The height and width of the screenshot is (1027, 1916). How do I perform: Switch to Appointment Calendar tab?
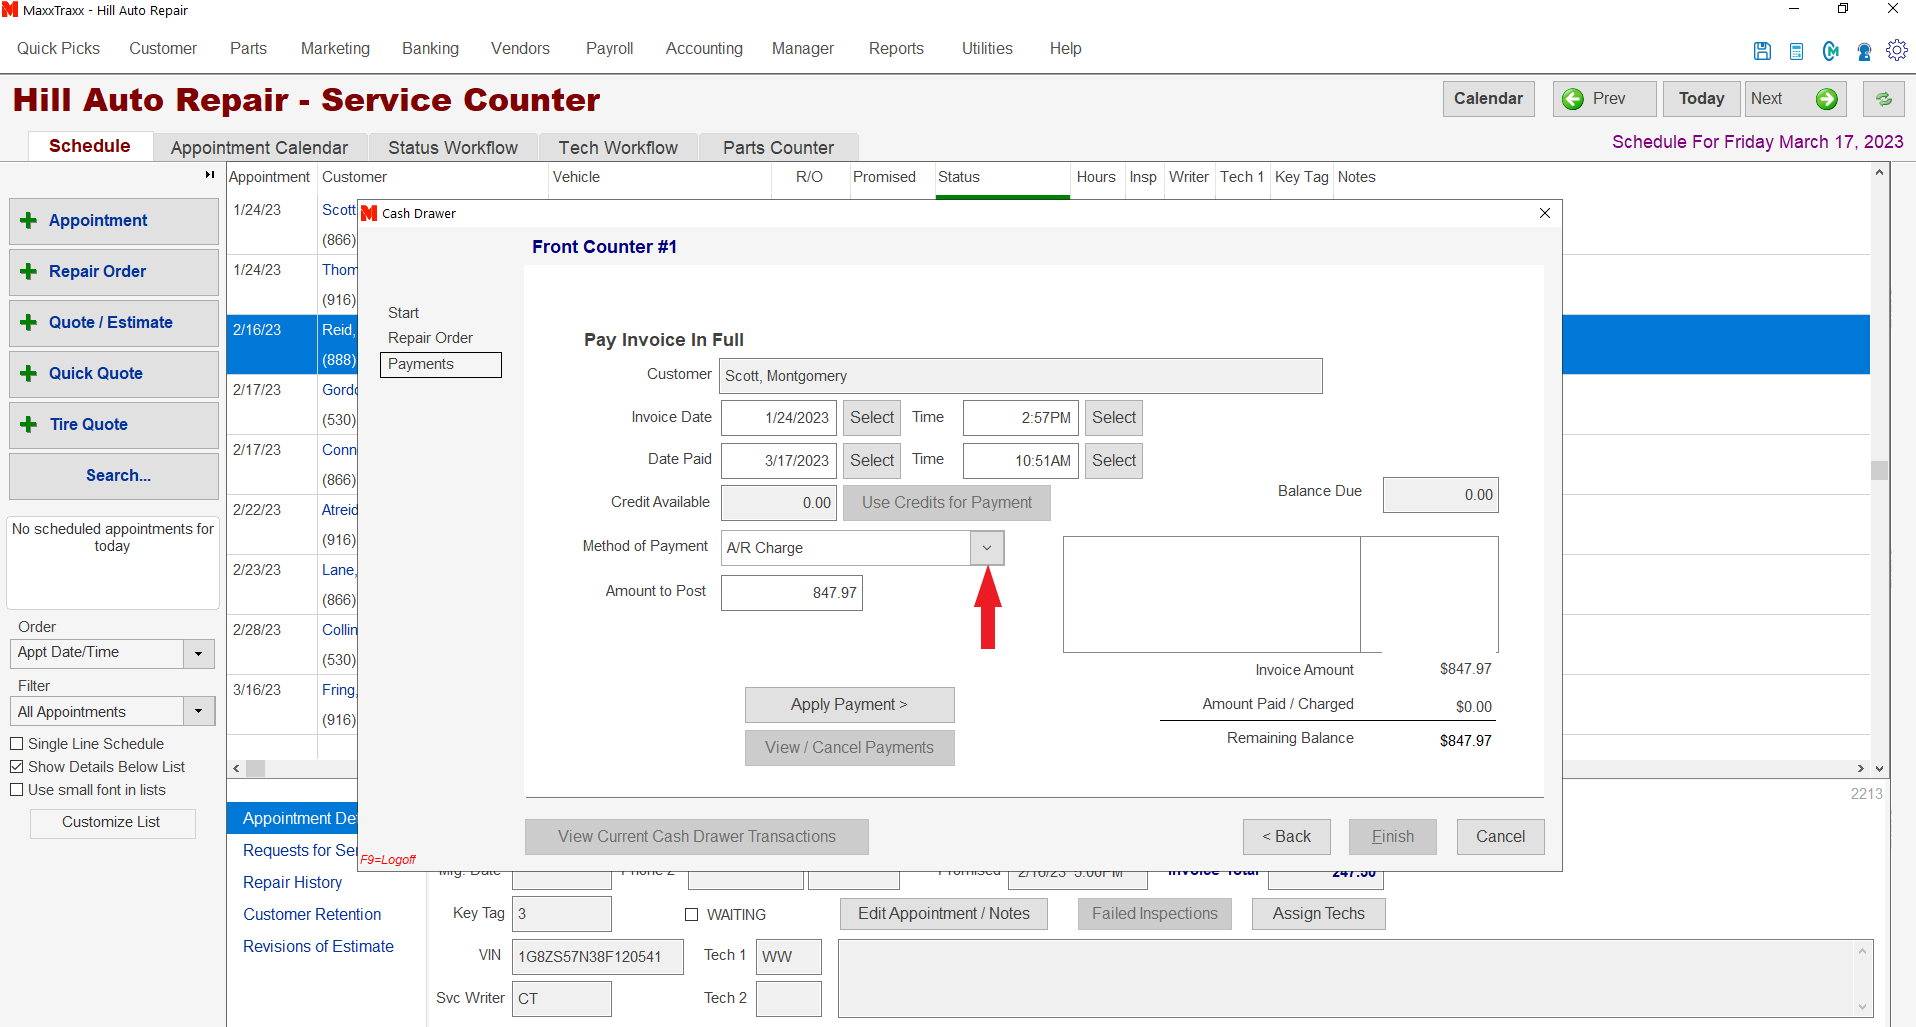259,147
